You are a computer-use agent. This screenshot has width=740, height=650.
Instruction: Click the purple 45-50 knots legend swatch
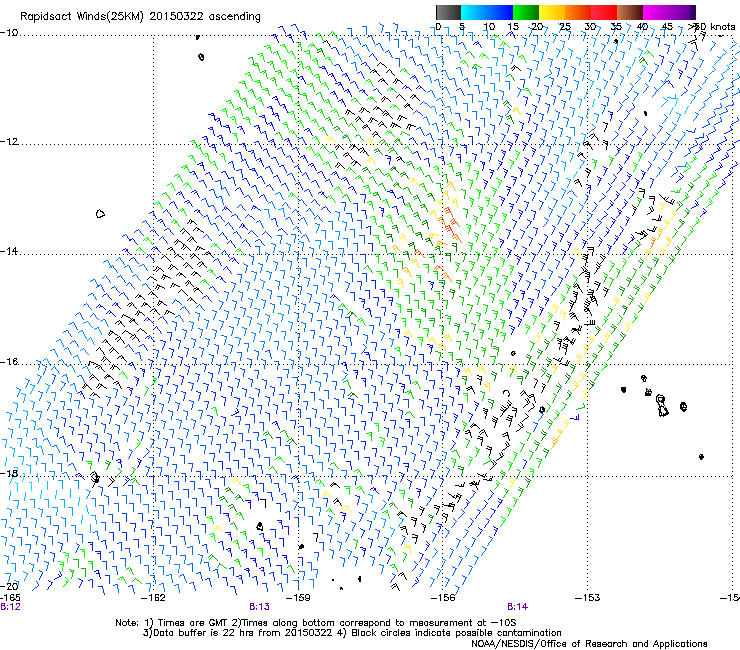click(682, 12)
